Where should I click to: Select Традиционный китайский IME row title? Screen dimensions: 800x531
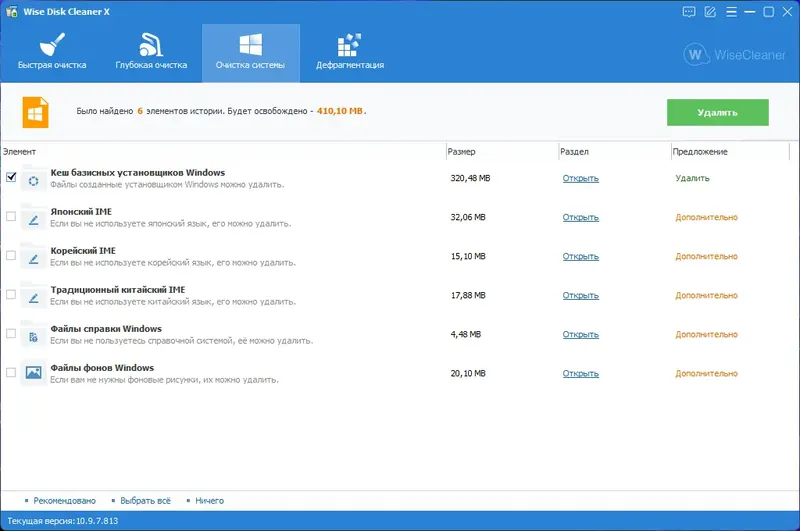tap(118, 290)
